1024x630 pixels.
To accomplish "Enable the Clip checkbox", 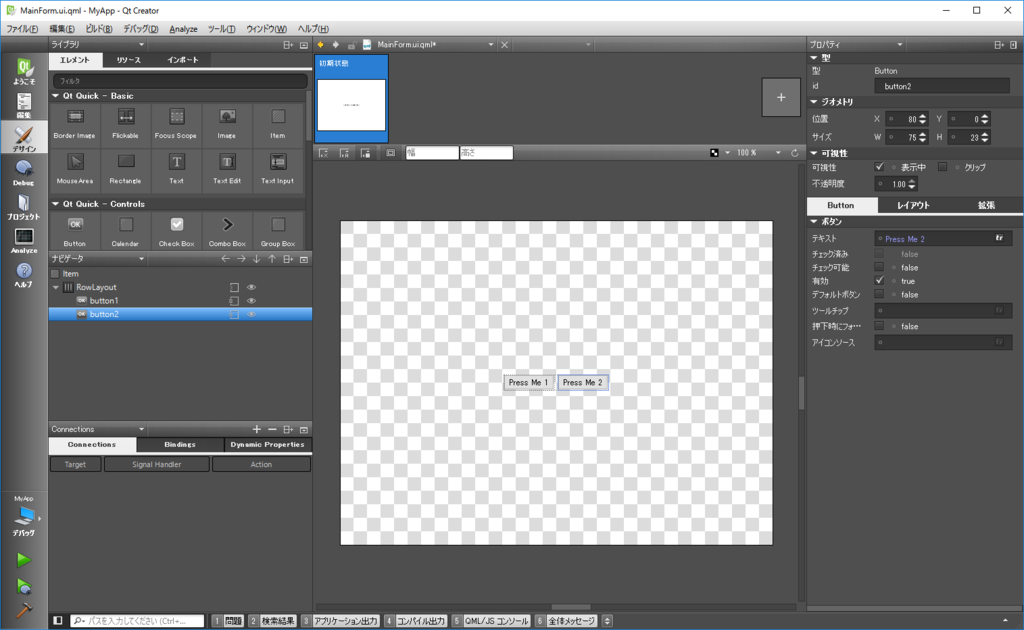I will coord(942,167).
